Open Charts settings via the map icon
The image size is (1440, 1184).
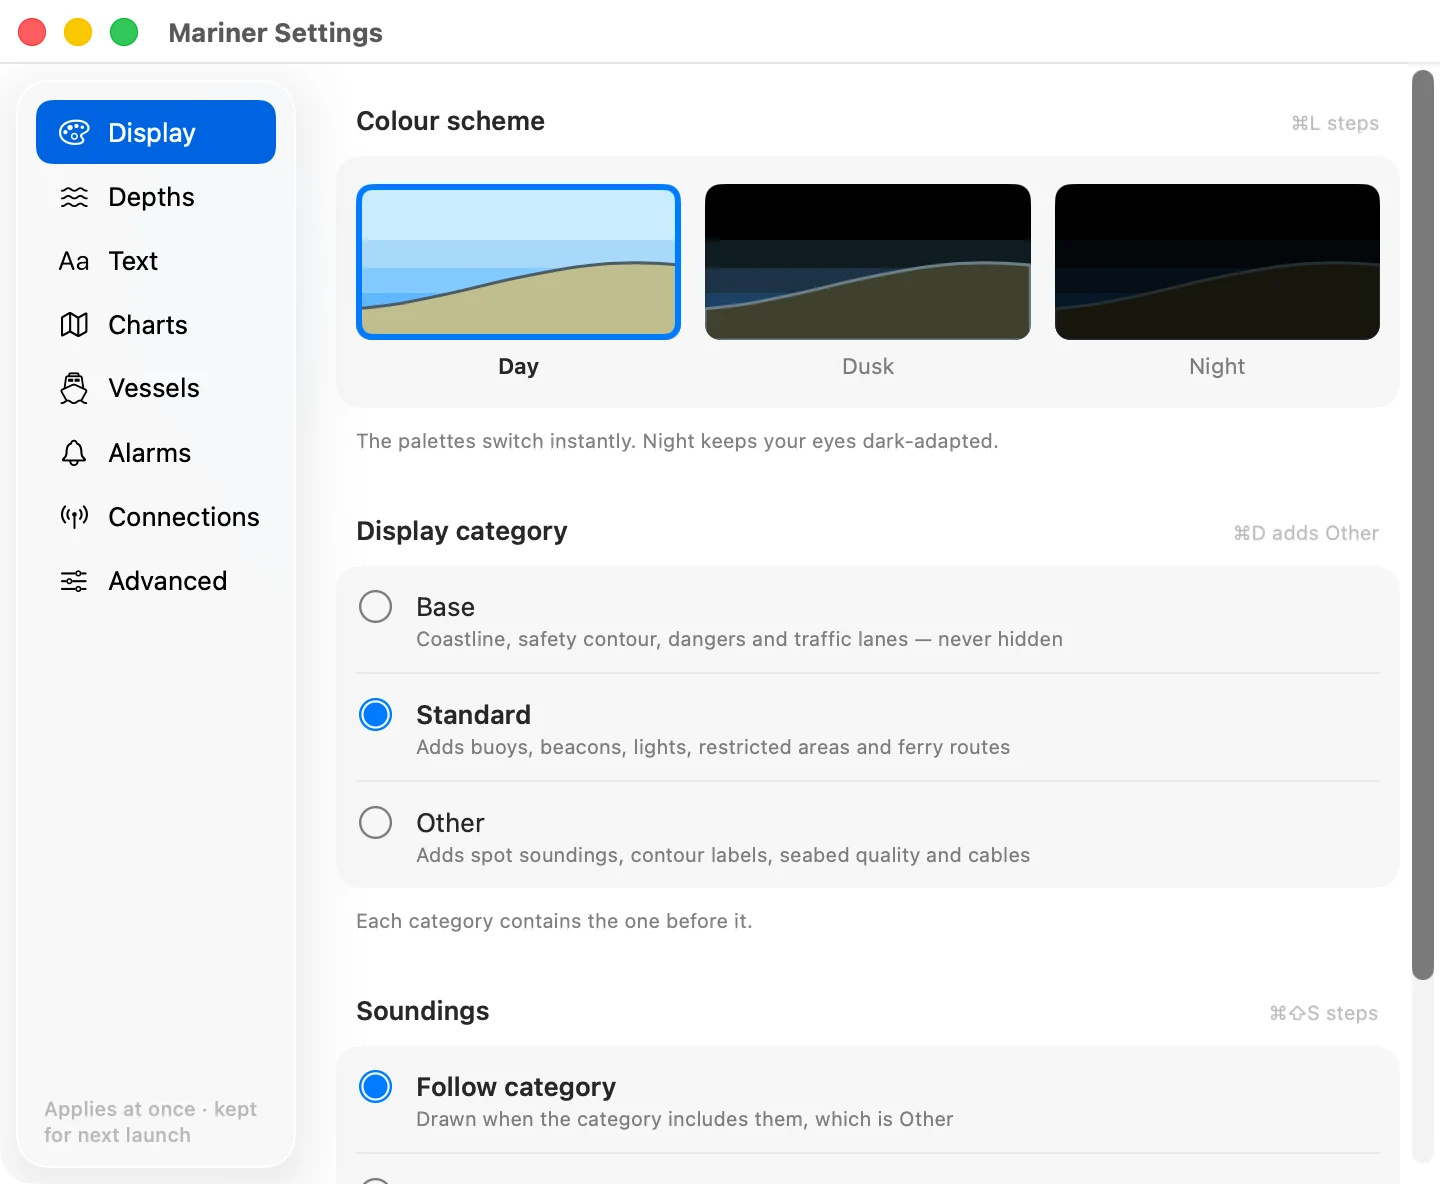74,325
